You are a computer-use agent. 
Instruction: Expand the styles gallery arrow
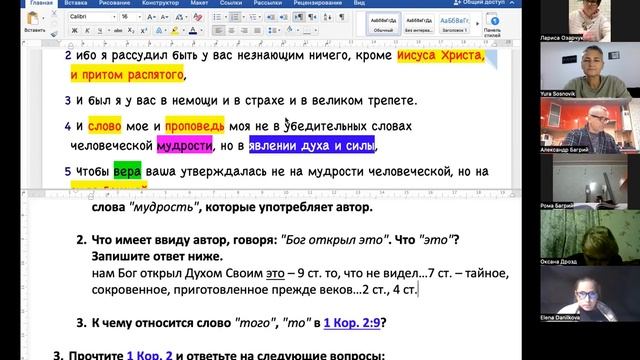click(477, 24)
